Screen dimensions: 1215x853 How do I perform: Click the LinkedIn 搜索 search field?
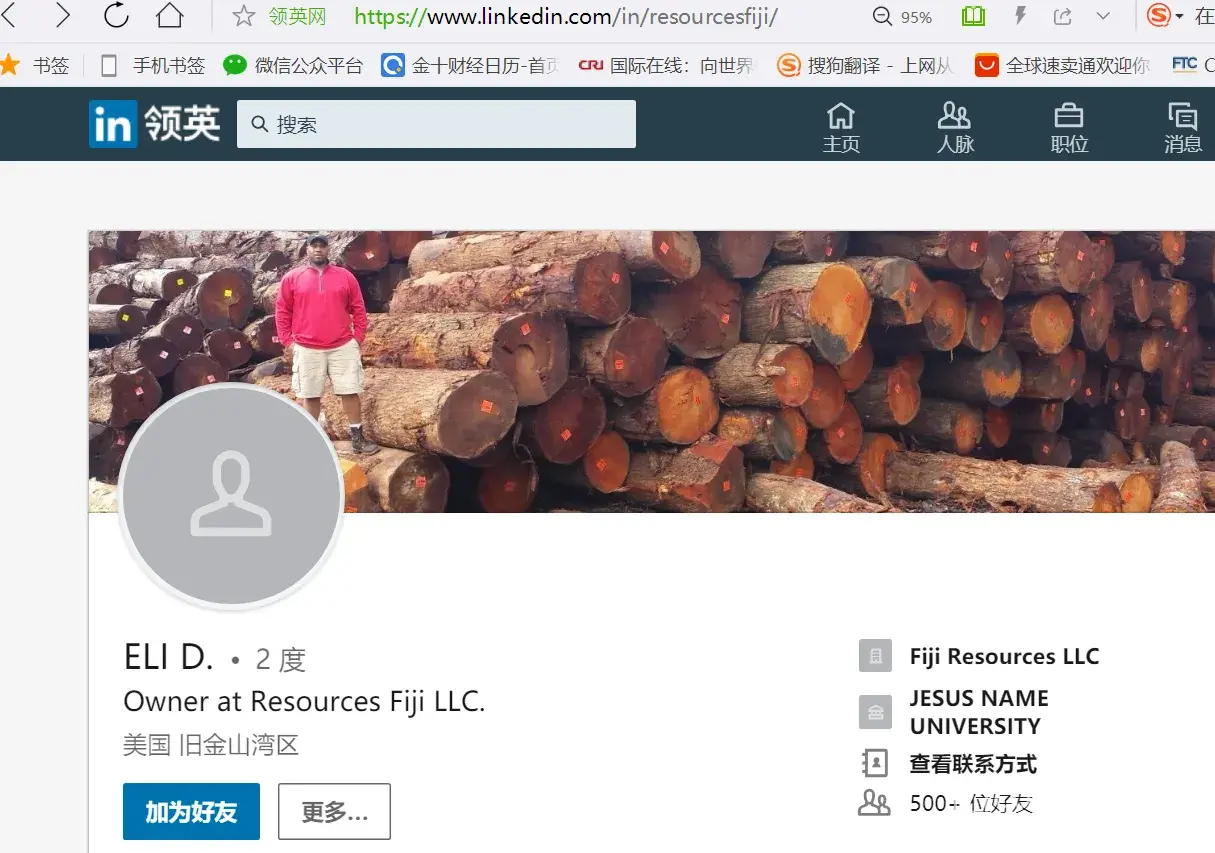pyautogui.click(x=436, y=124)
